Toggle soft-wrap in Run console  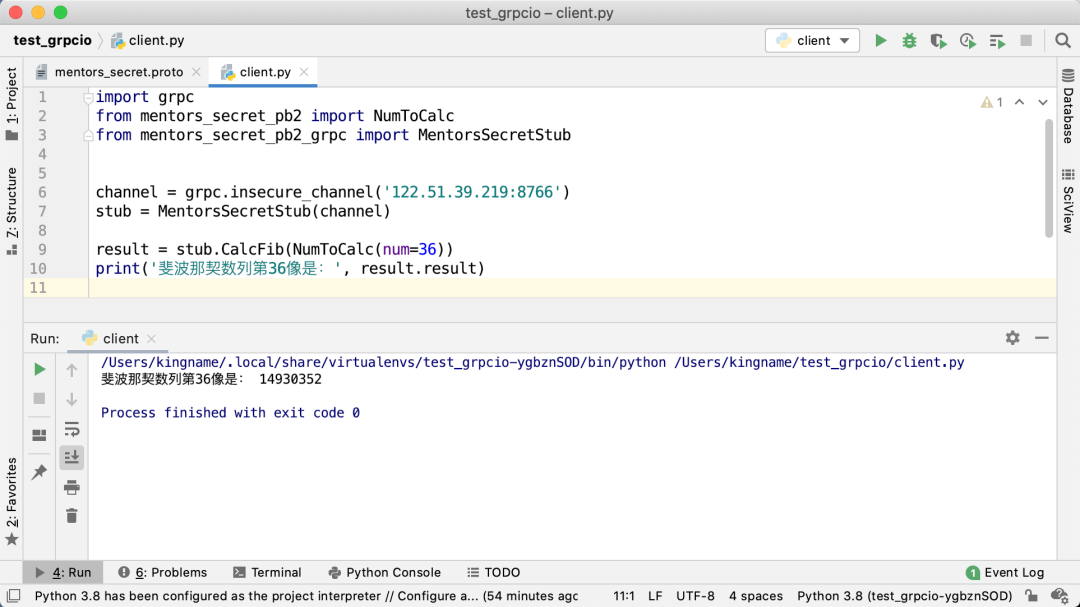[72, 429]
